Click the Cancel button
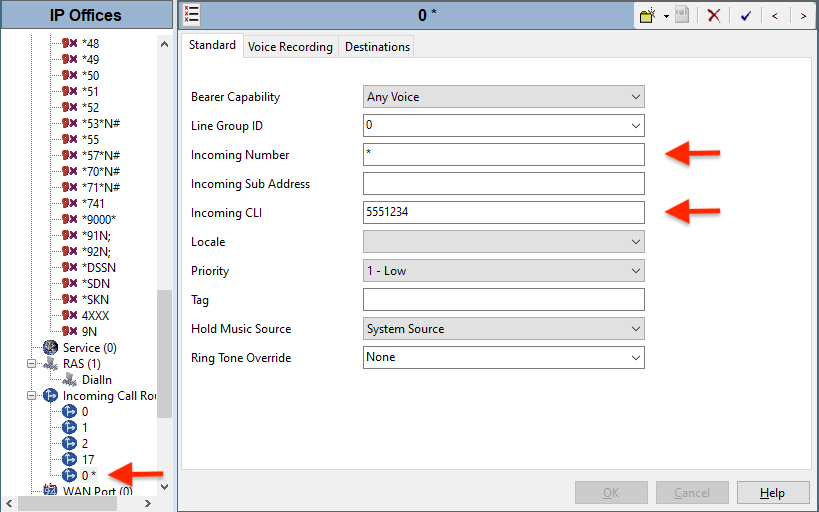819x512 pixels. click(692, 493)
